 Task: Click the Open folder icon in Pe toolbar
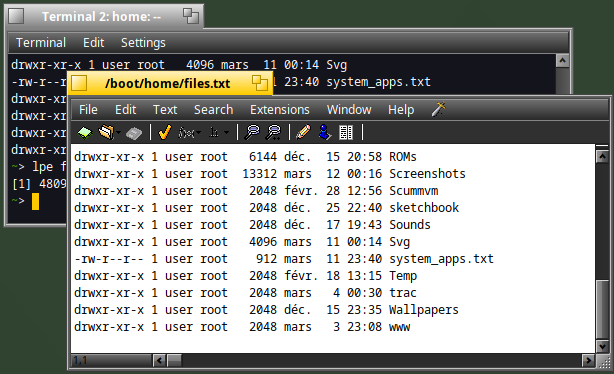106,132
